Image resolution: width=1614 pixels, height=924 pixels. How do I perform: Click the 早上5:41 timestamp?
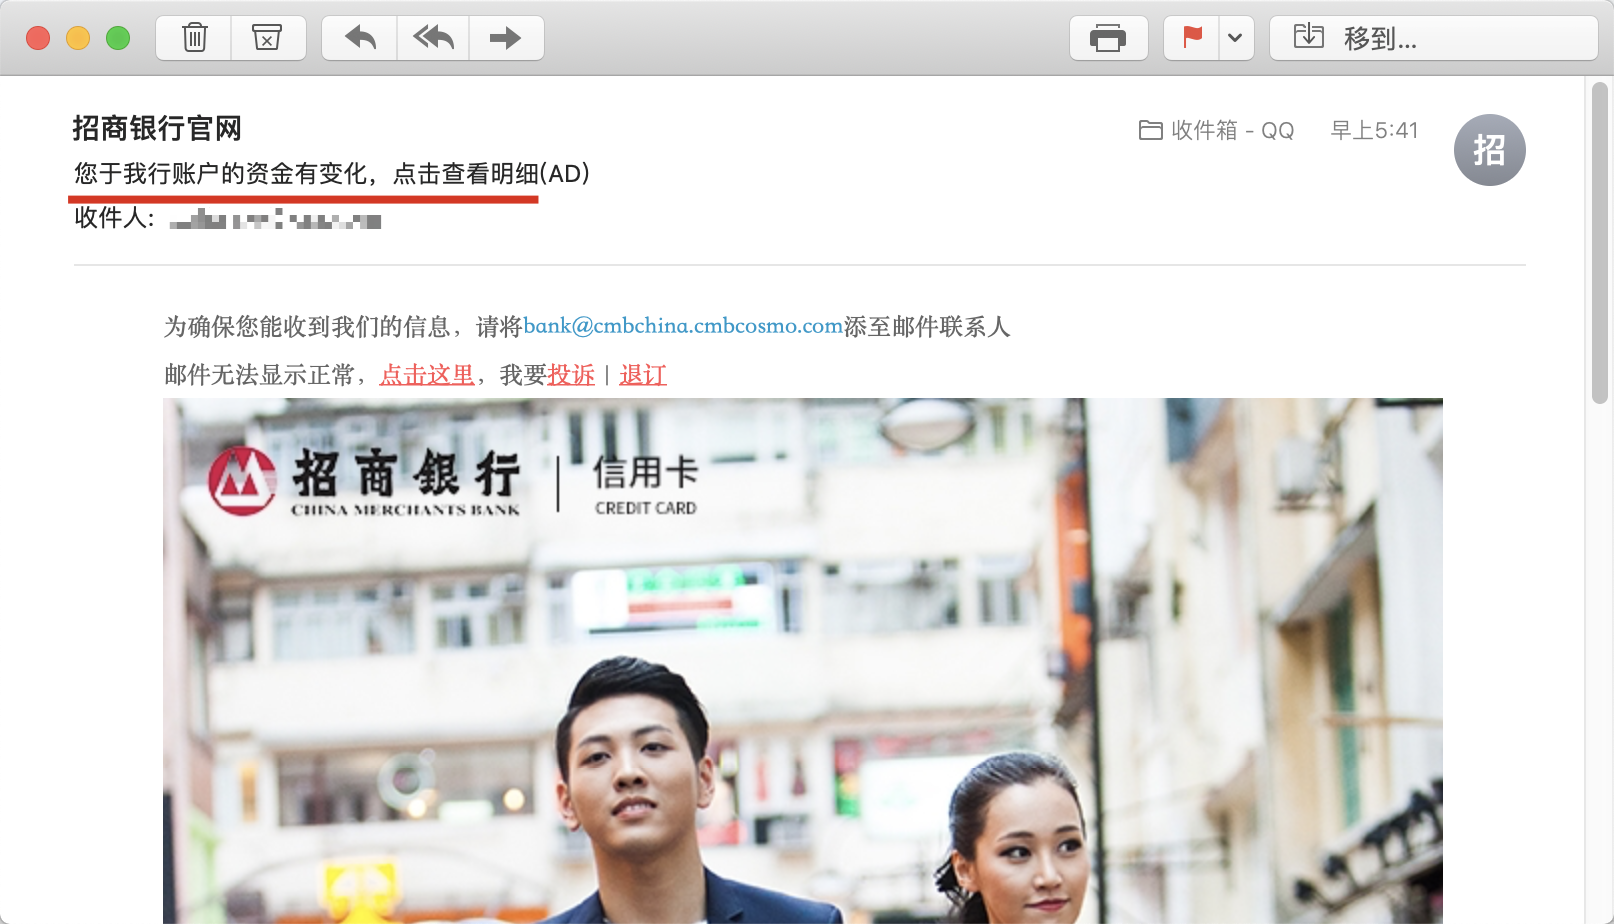click(x=1374, y=130)
